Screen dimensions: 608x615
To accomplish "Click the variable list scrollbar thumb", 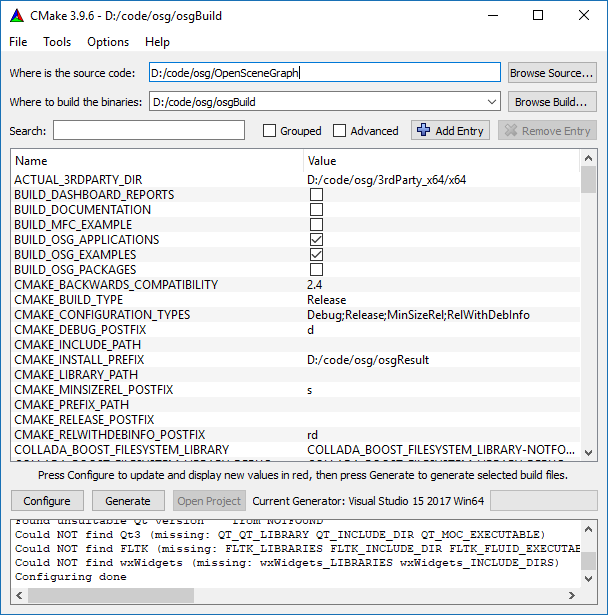I will pyautogui.click(x=588, y=180).
